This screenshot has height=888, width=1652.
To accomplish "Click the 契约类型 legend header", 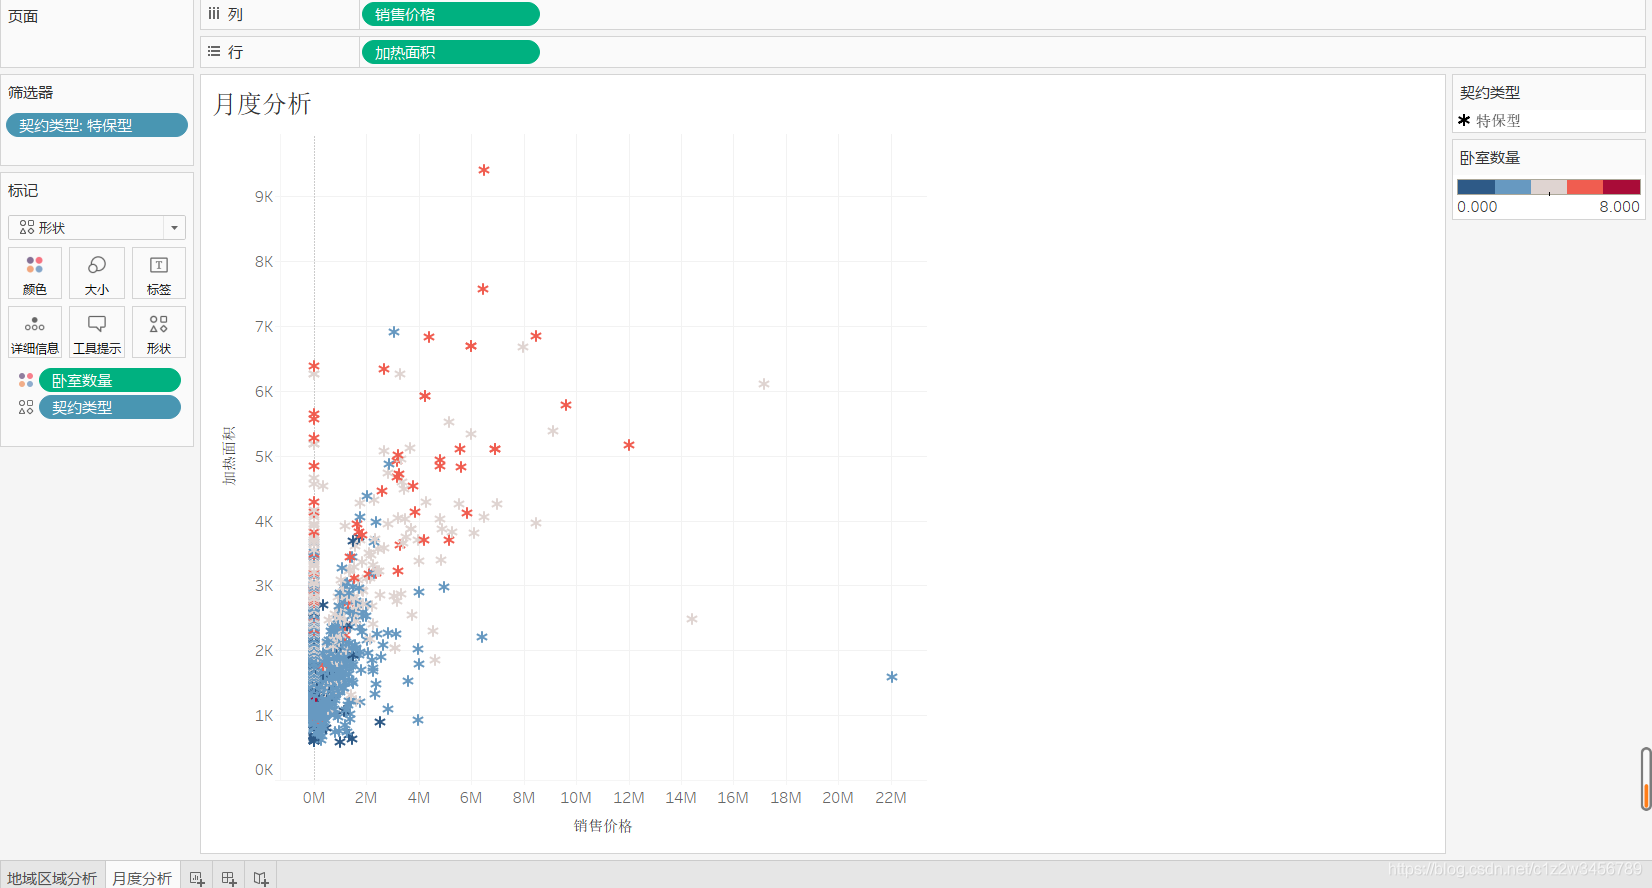I will (1490, 92).
